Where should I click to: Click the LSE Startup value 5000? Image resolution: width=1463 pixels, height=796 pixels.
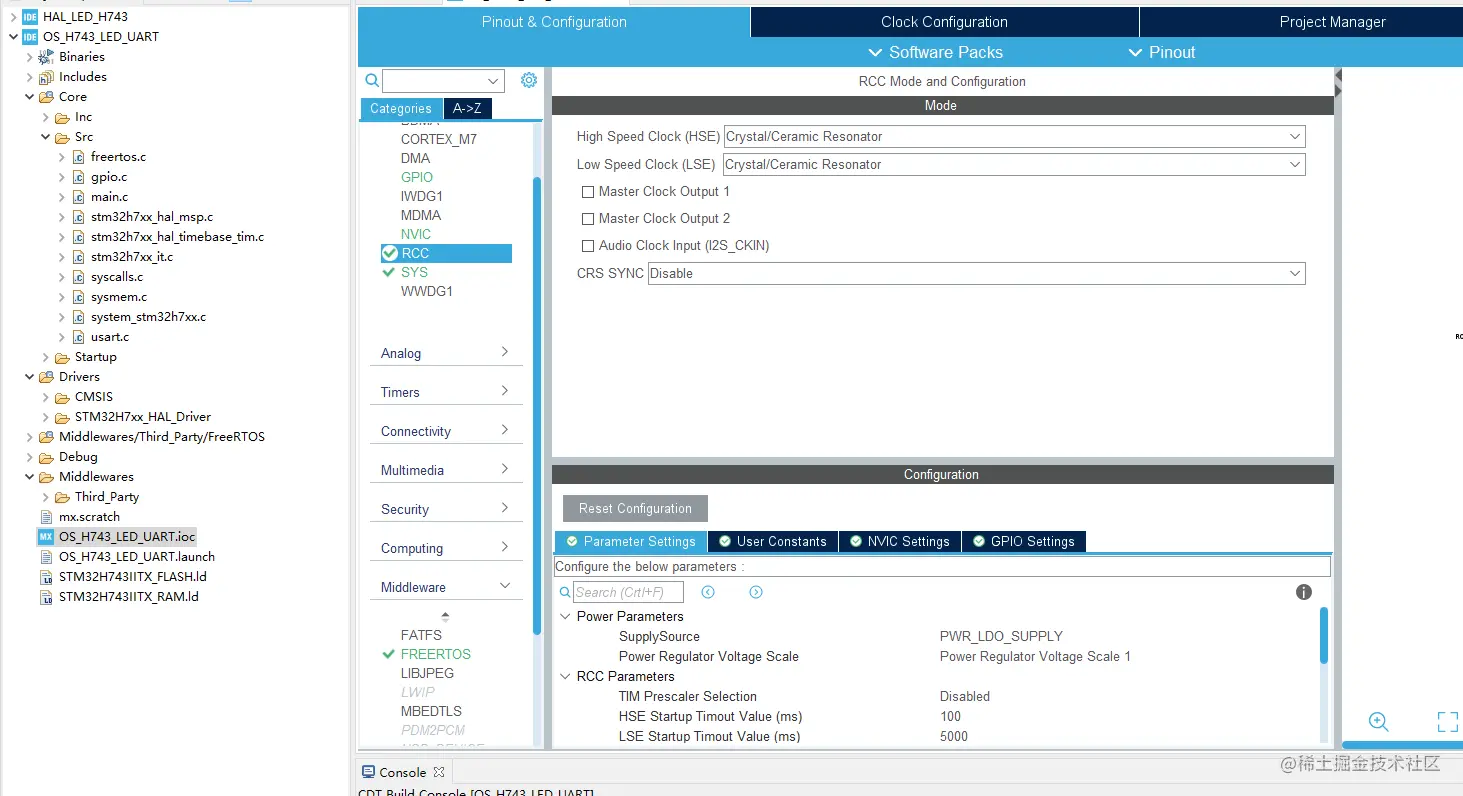coord(954,736)
